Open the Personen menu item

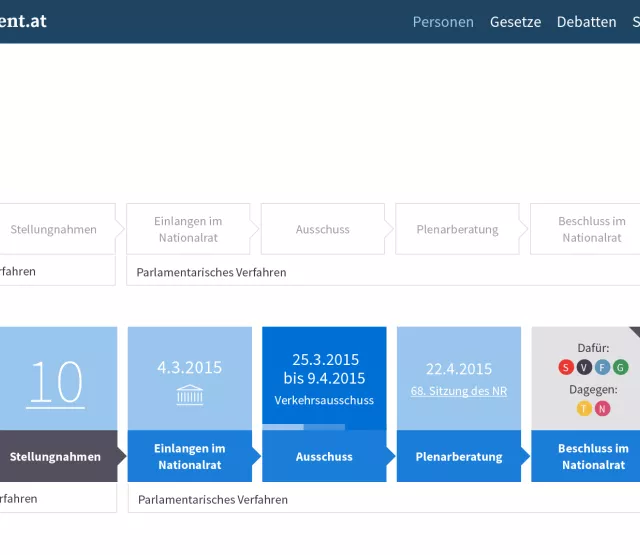[443, 21]
